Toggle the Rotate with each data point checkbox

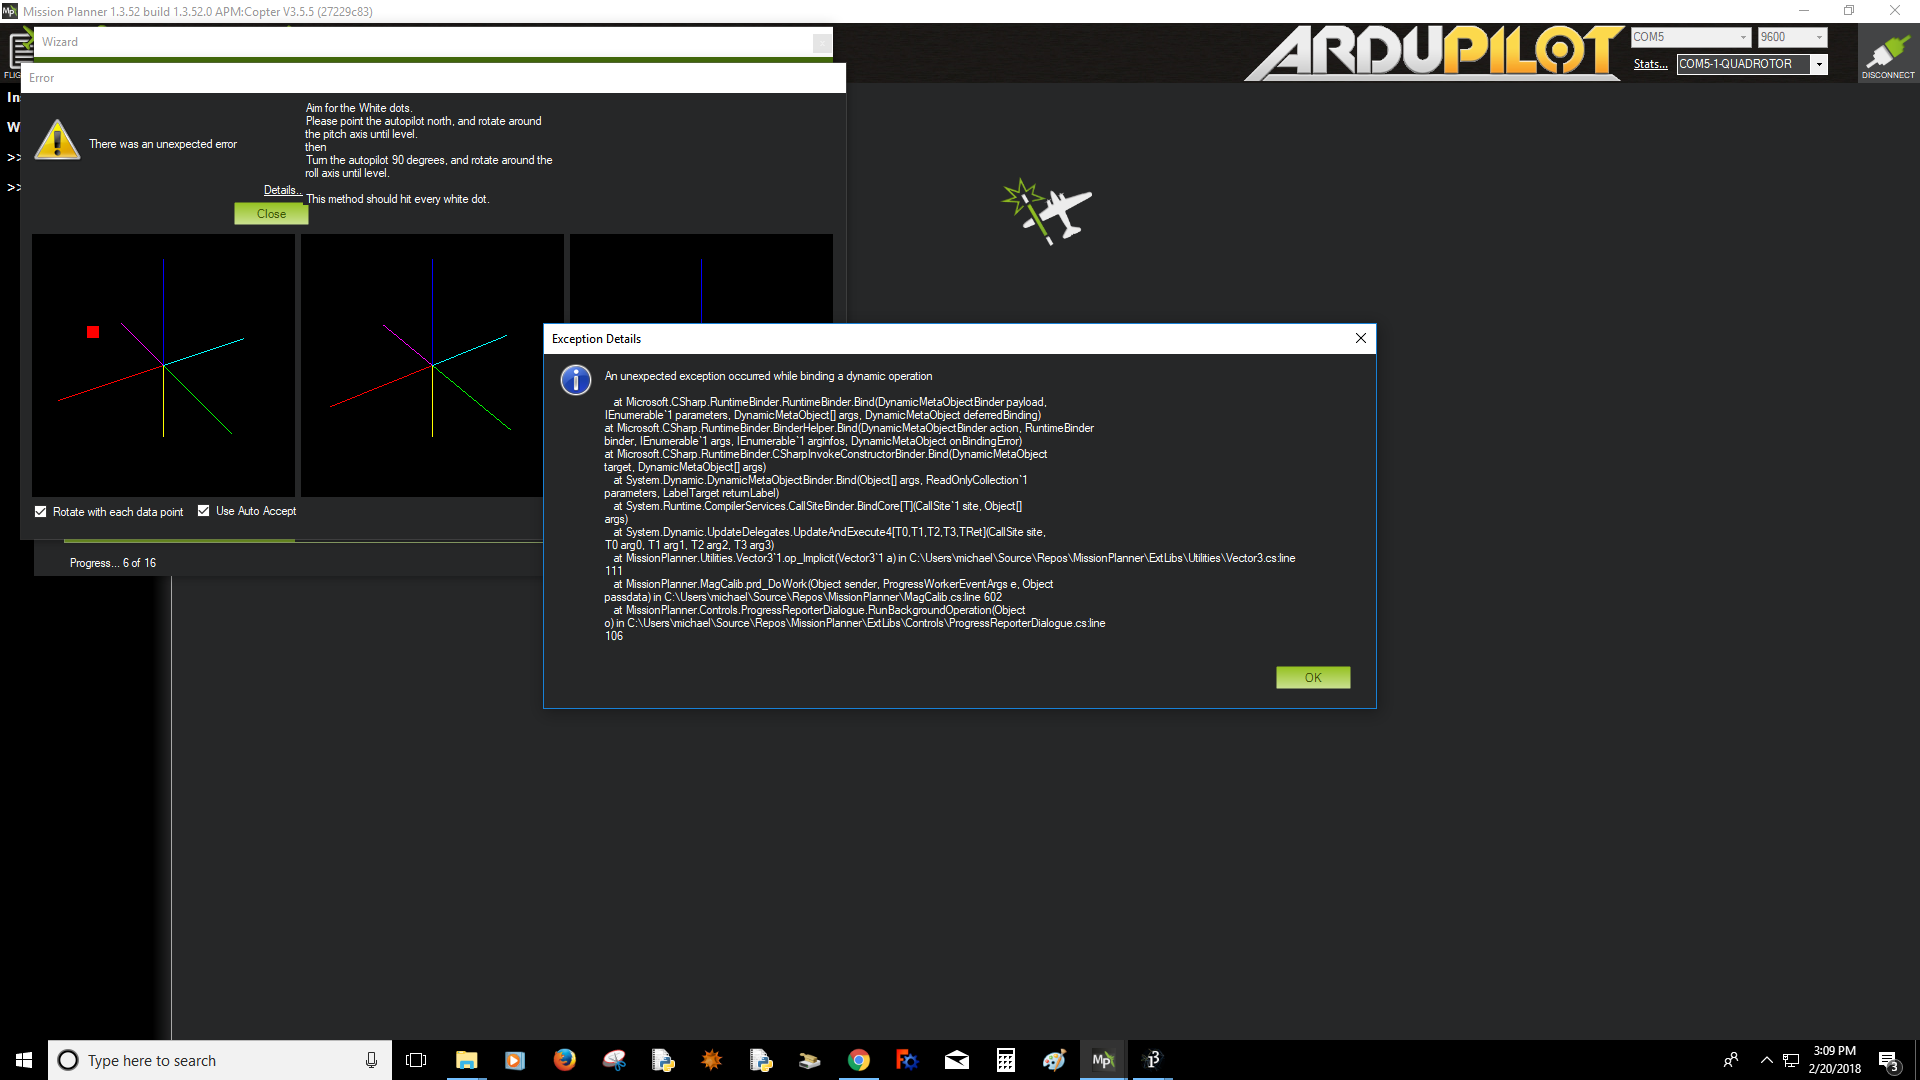coord(41,510)
